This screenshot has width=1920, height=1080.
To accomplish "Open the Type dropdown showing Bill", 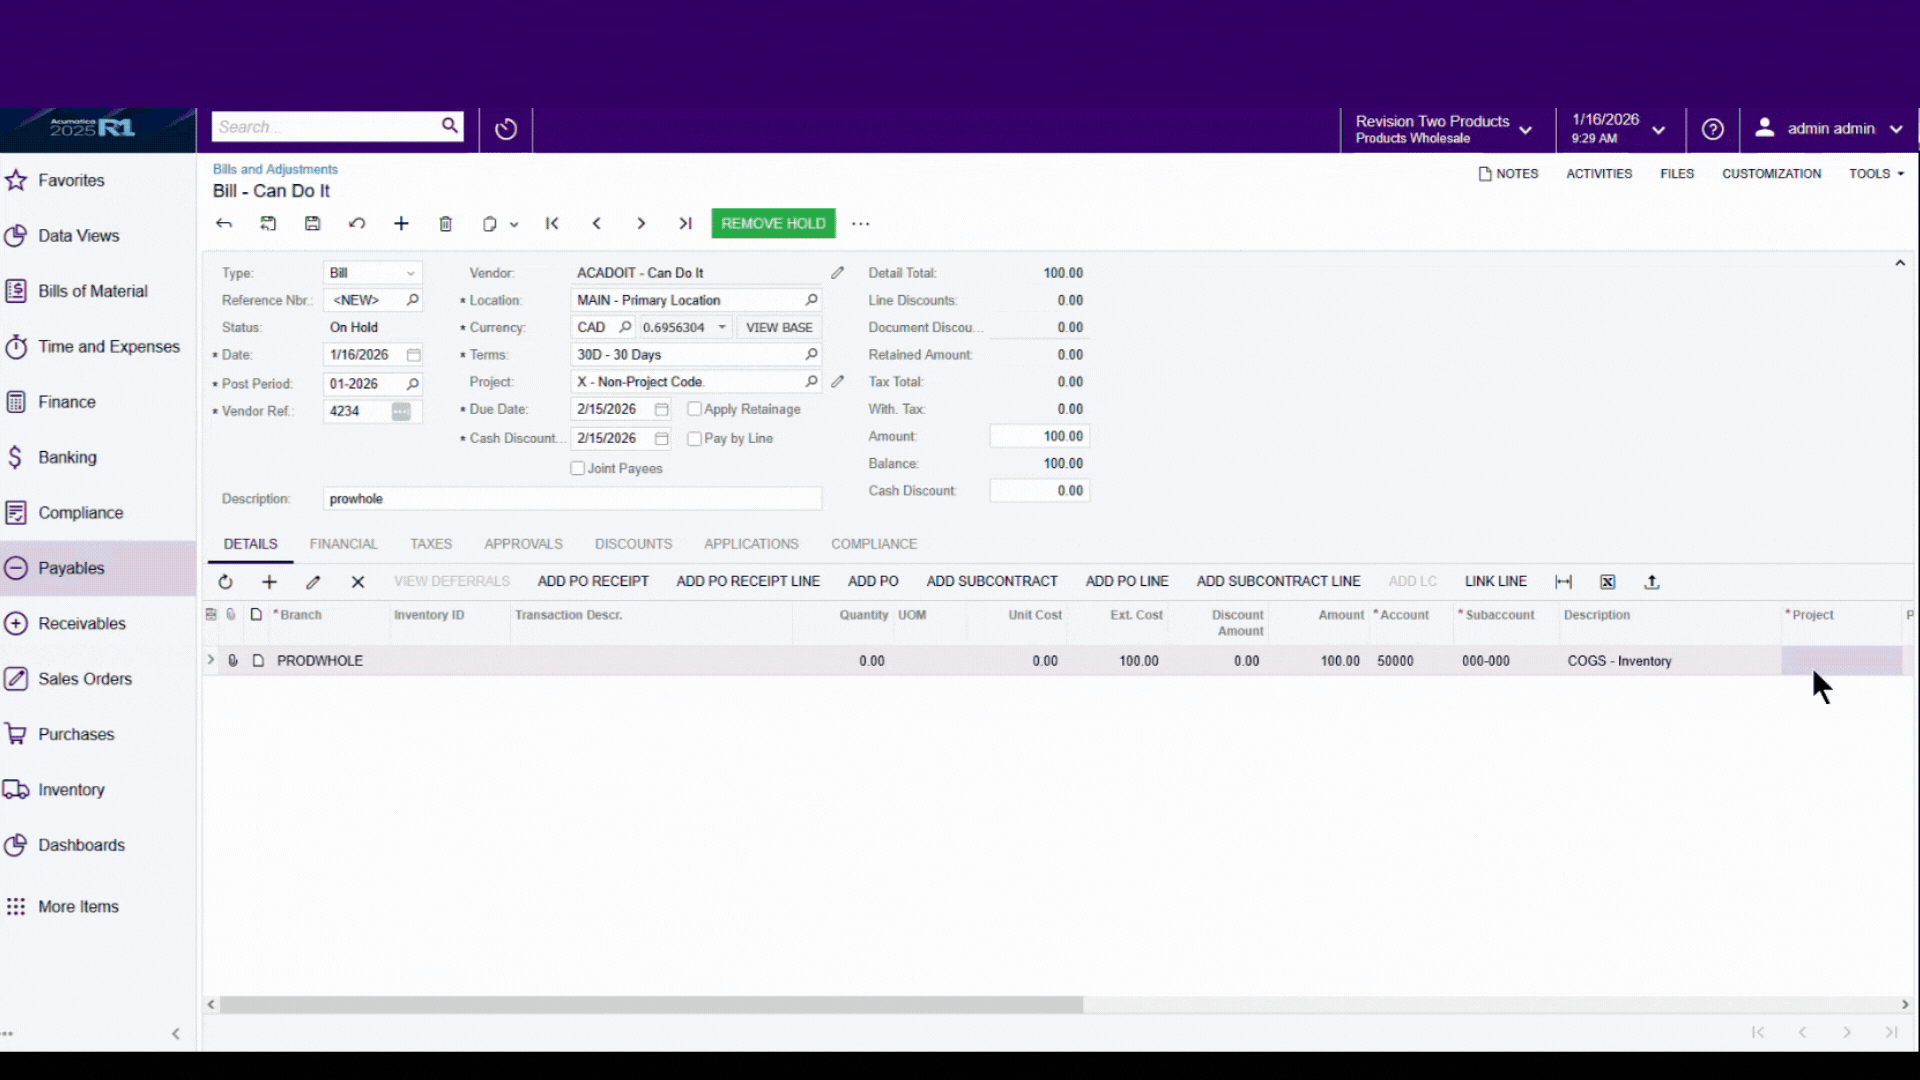I will [409, 272].
